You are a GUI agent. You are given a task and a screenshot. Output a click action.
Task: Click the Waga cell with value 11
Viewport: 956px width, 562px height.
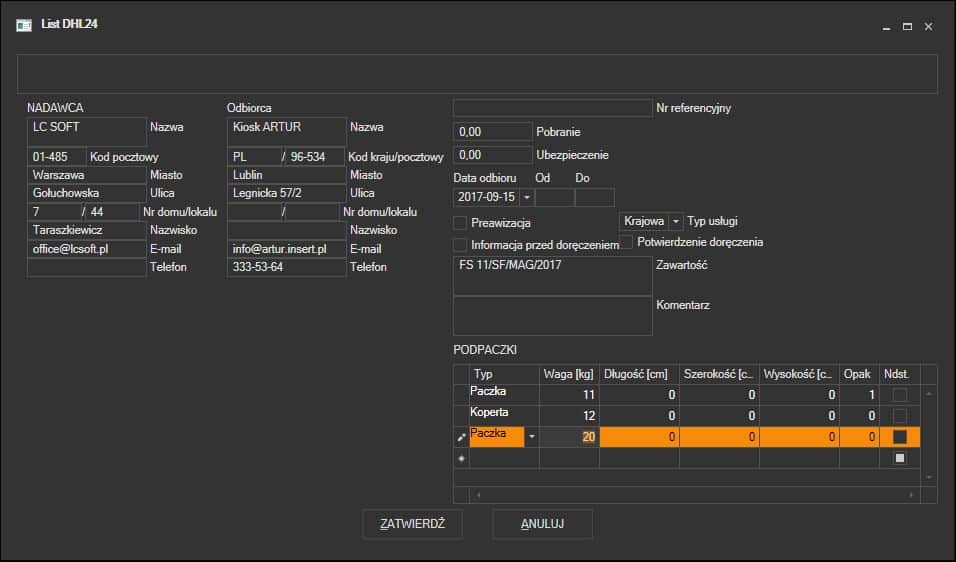(x=569, y=395)
